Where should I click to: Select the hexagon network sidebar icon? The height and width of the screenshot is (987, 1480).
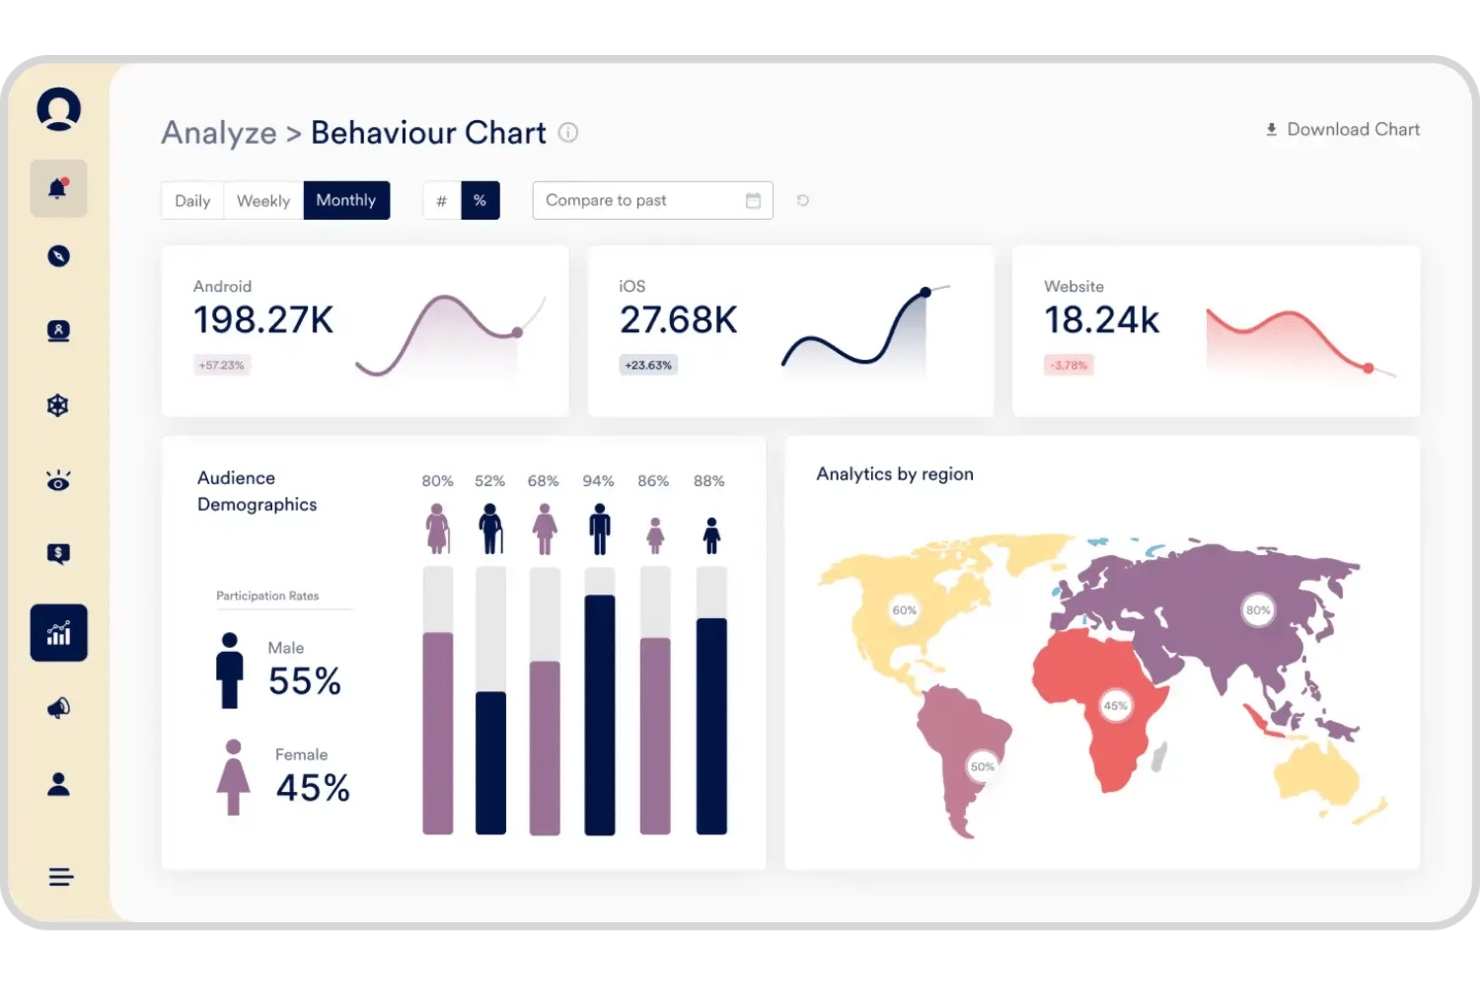pyautogui.click(x=58, y=405)
